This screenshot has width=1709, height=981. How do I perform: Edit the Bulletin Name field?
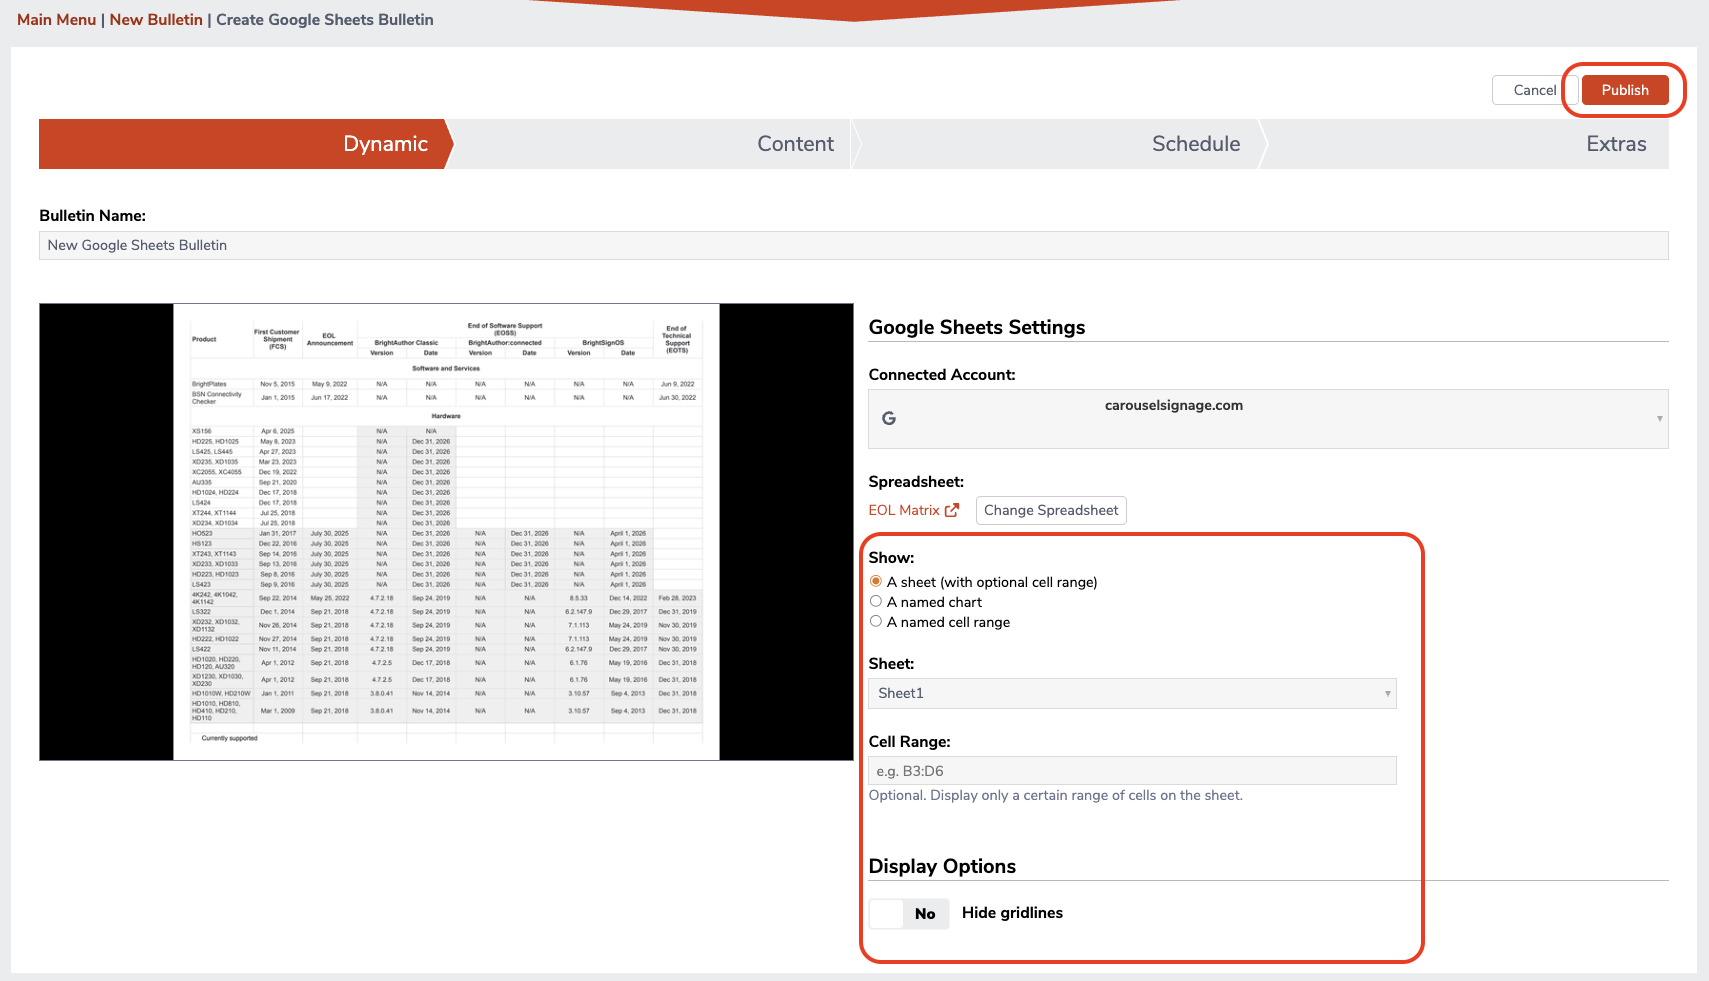tap(853, 245)
